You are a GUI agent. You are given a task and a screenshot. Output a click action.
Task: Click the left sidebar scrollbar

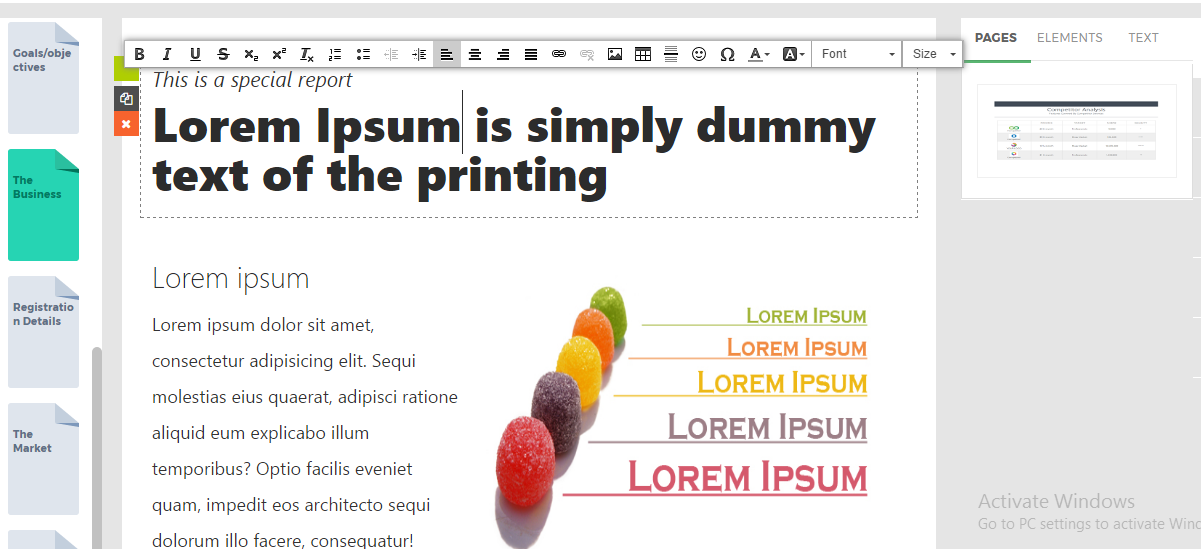[97, 448]
